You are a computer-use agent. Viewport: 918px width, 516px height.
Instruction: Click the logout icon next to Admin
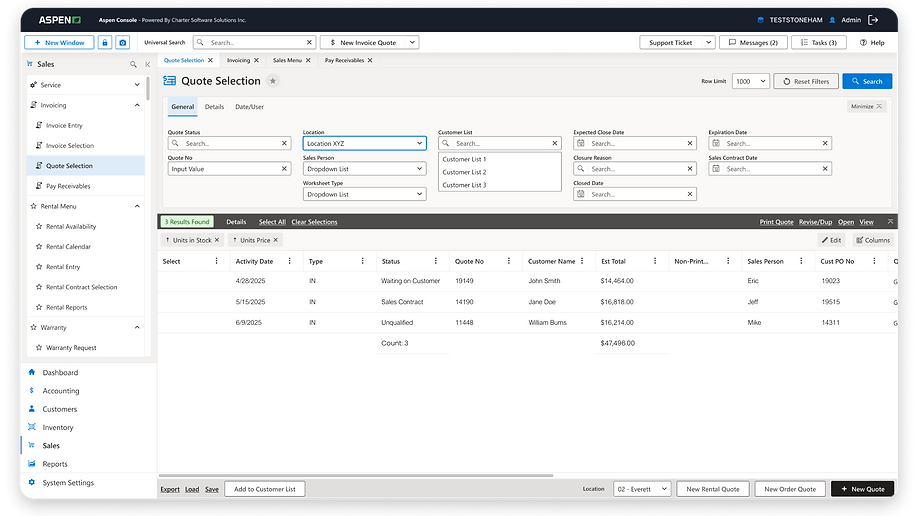tap(873, 20)
